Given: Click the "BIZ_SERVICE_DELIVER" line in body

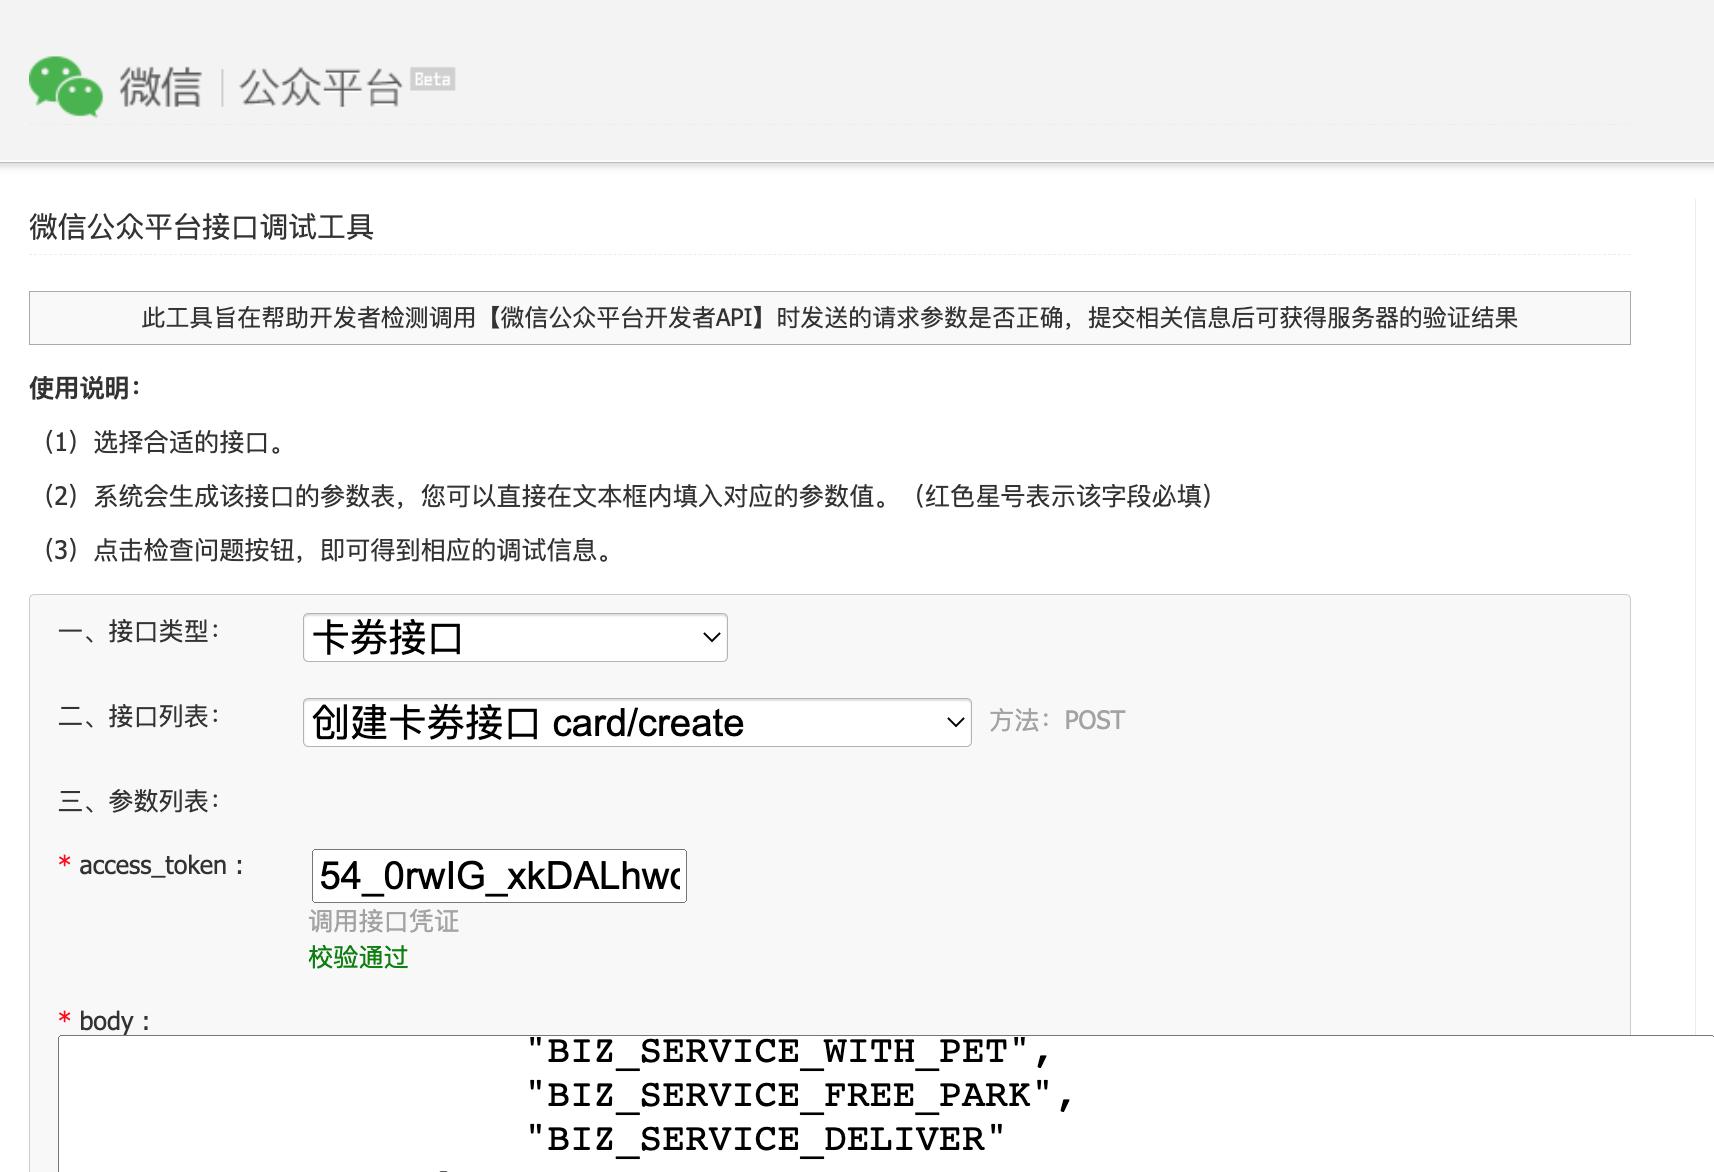Looking at the screenshot, I should click(x=766, y=1140).
